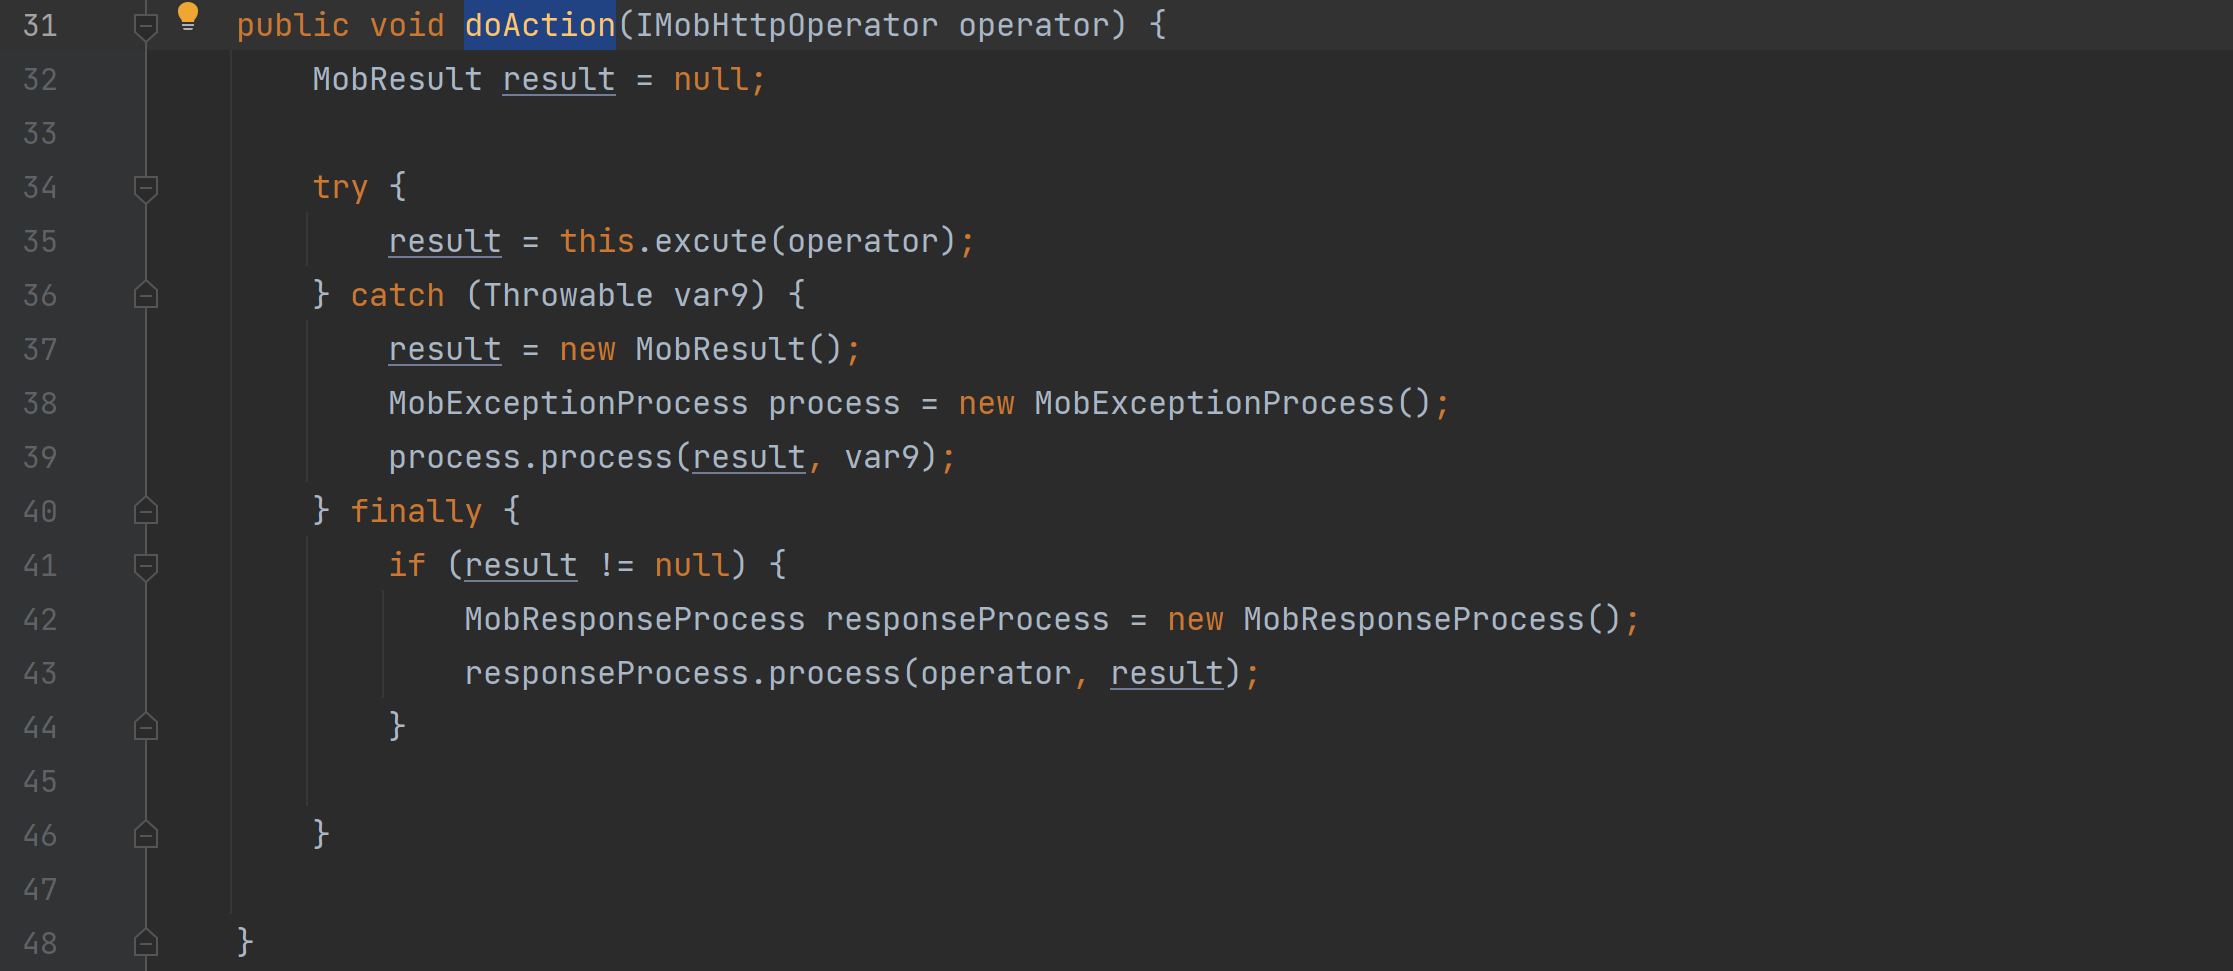Click the Throwable type in the catch clause
This screenshot has height=971, width=2233.
point(568,295)
